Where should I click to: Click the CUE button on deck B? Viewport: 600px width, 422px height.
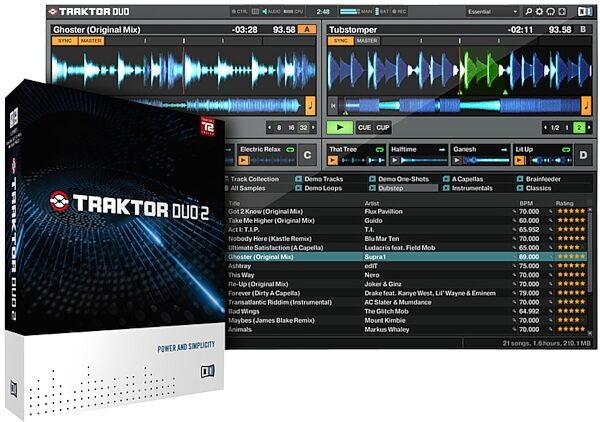tap(364, 128)
